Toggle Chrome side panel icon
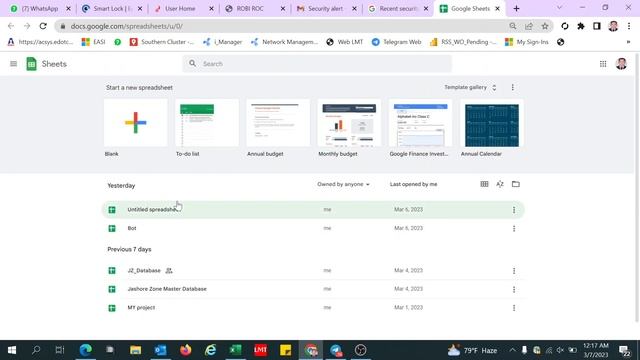The height and width of the screenshot is (360, 640). (597, 26)
